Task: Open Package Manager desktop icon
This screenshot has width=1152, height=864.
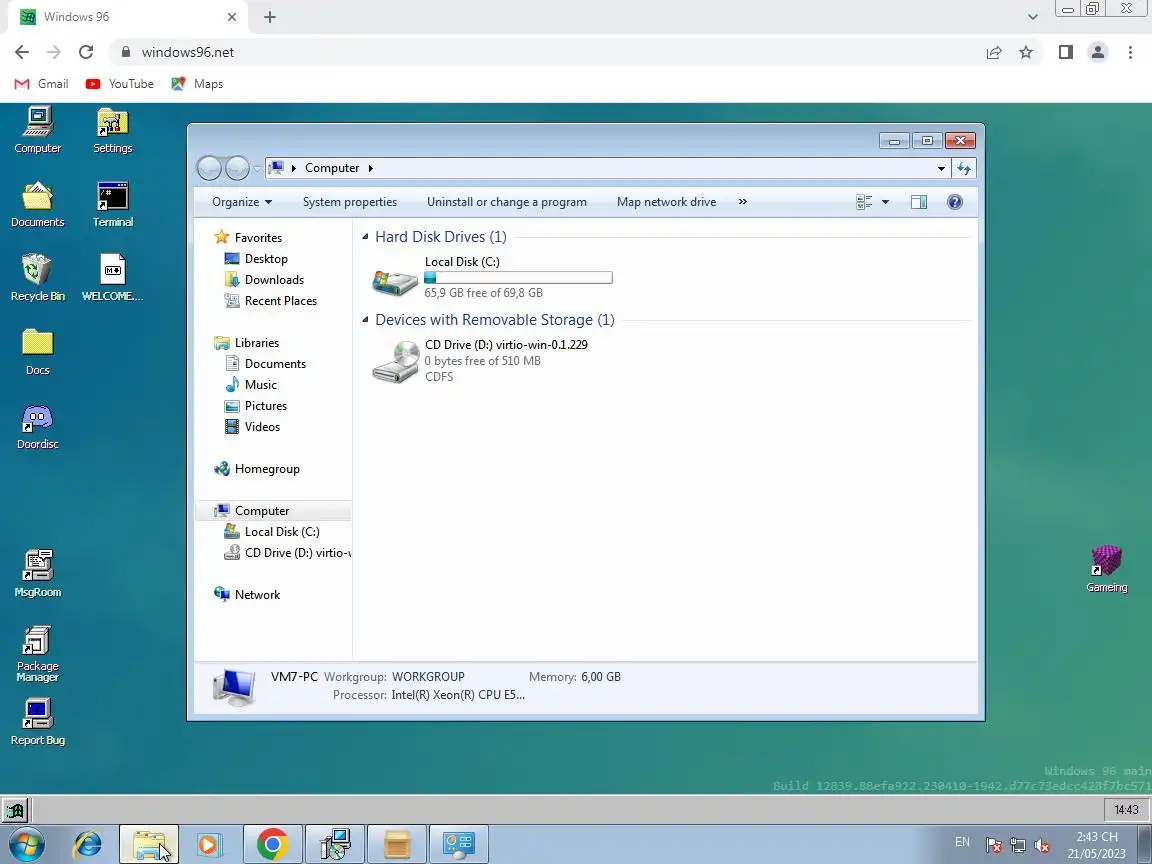Action: 37,654
